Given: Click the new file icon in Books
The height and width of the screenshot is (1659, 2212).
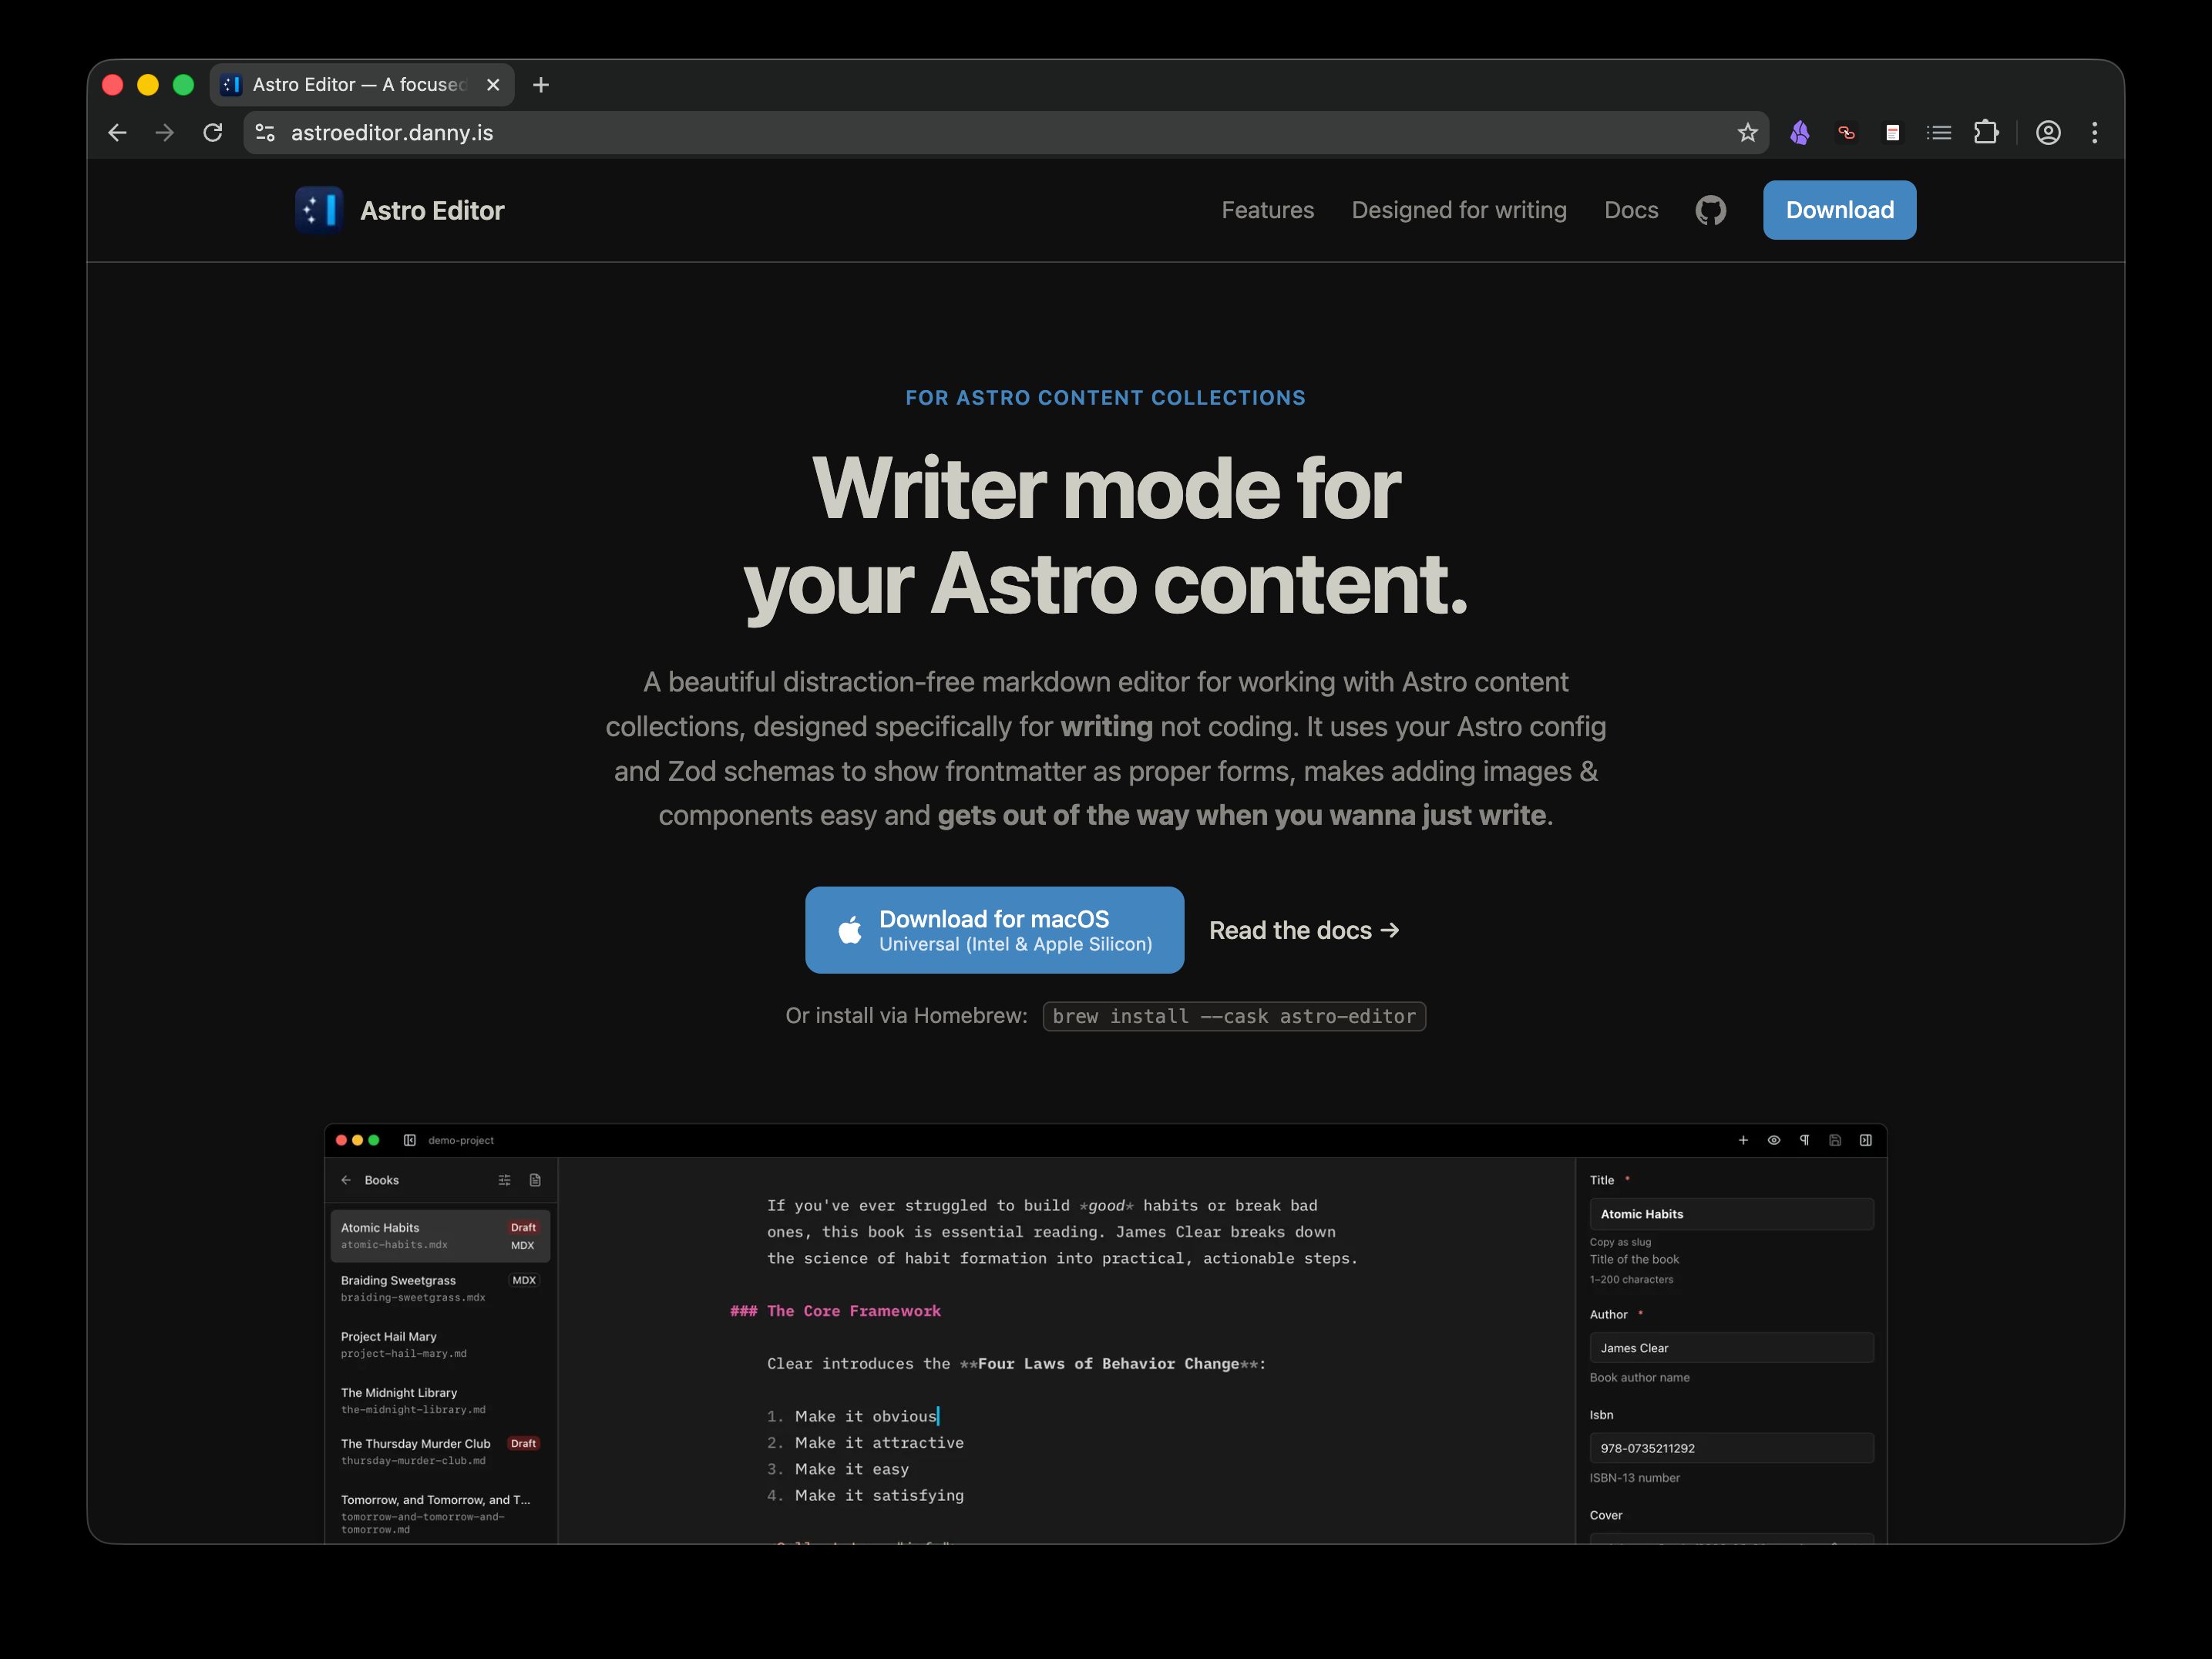Looking at the screenshot, I should click(x=535, y=1180).
